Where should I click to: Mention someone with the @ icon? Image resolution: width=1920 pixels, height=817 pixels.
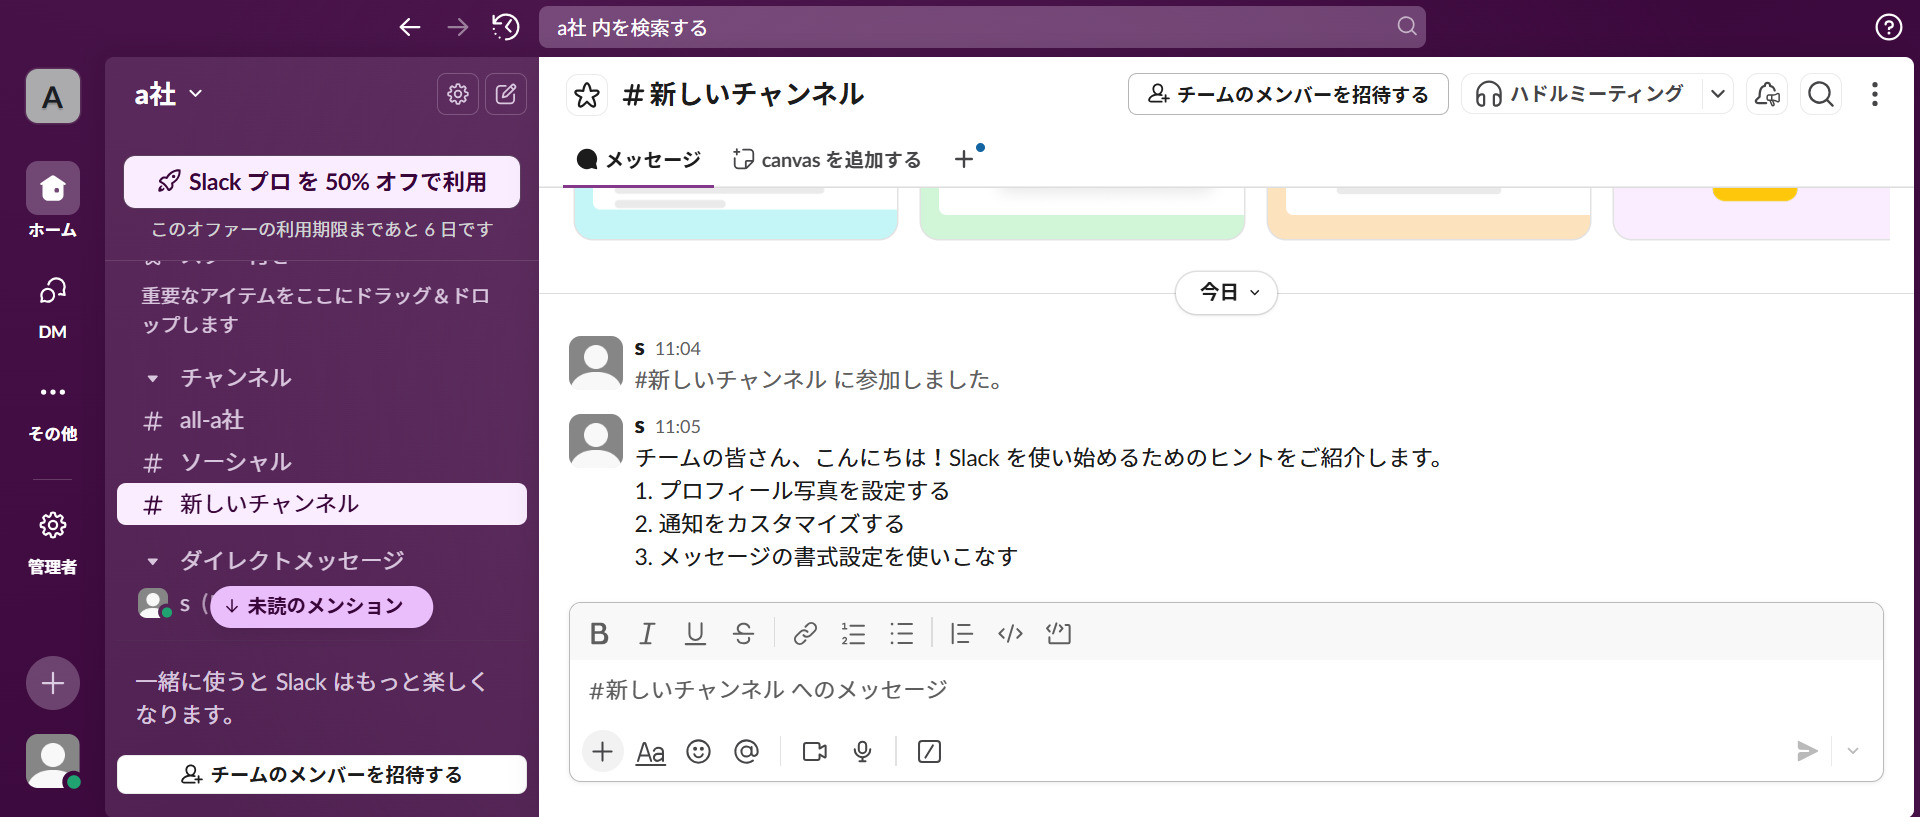pyautogui.click(x=746, y=751)
